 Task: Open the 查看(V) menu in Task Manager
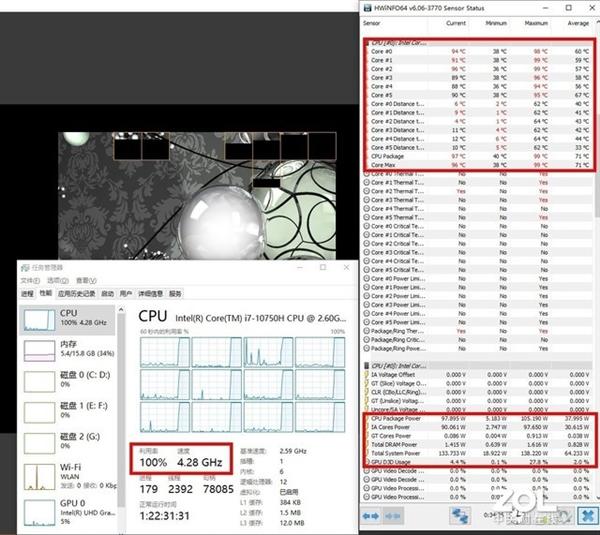86,281
